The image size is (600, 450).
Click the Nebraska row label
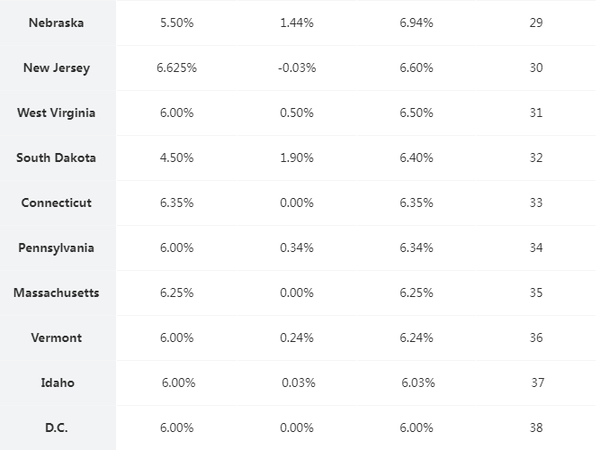[56, 22]
